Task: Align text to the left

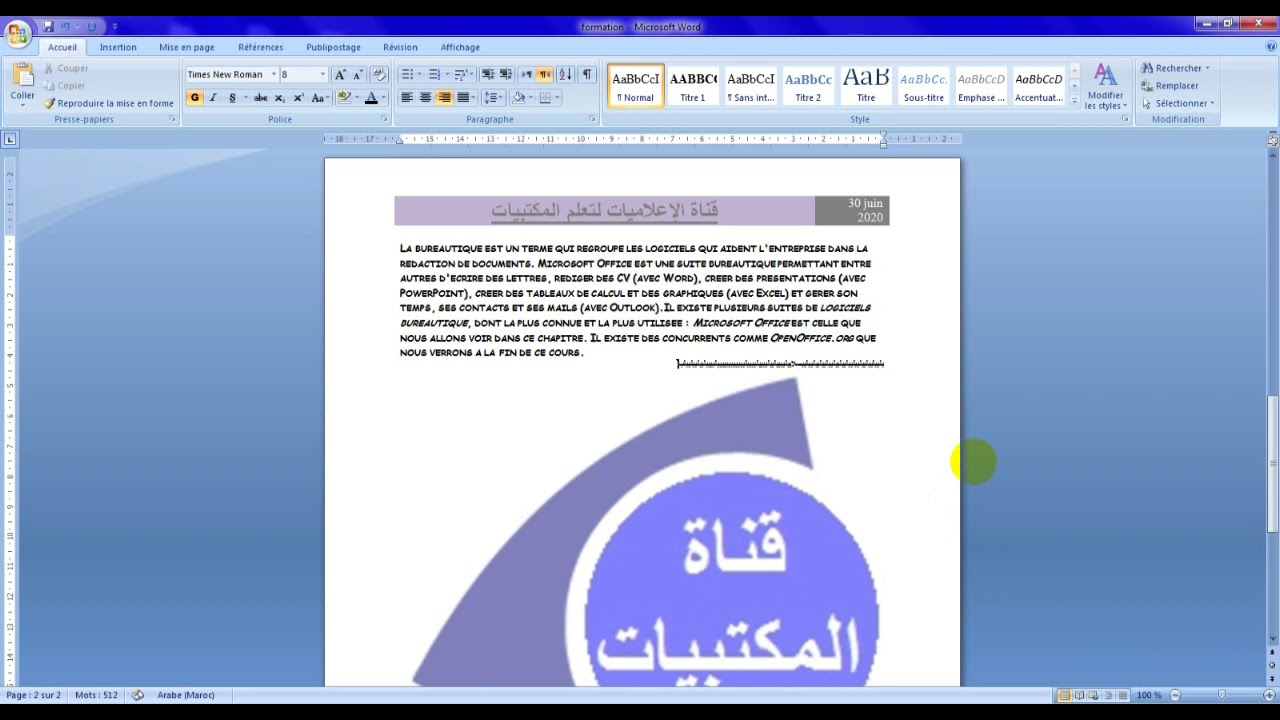Action: click(407, 97)
